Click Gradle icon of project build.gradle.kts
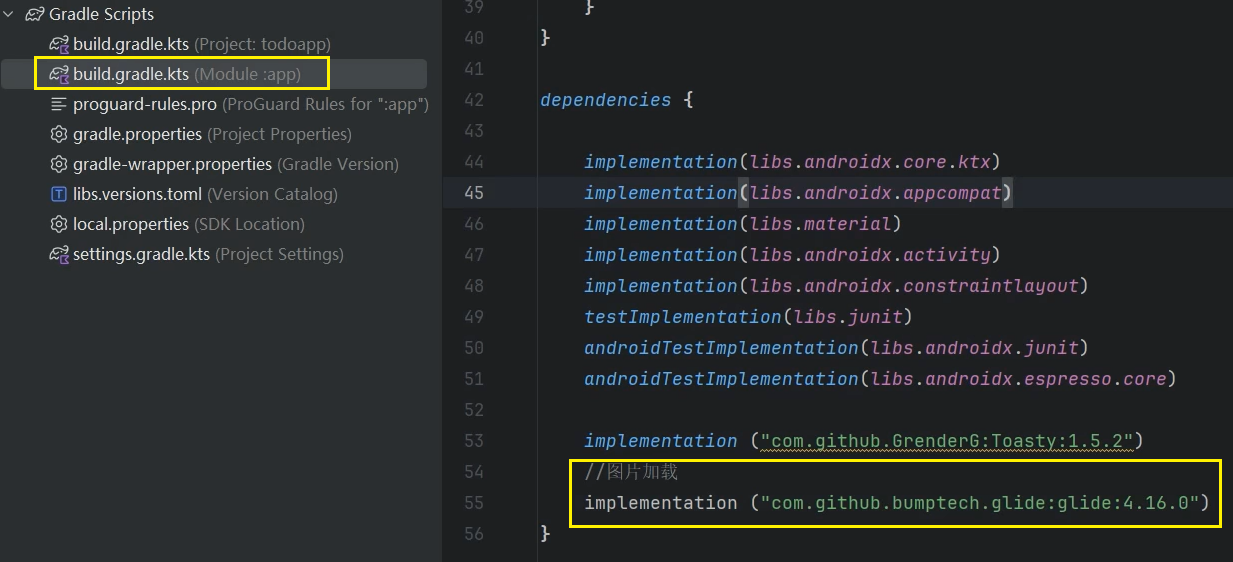The height and width of the screenshot is (562, 1233). tap(59, 44)
